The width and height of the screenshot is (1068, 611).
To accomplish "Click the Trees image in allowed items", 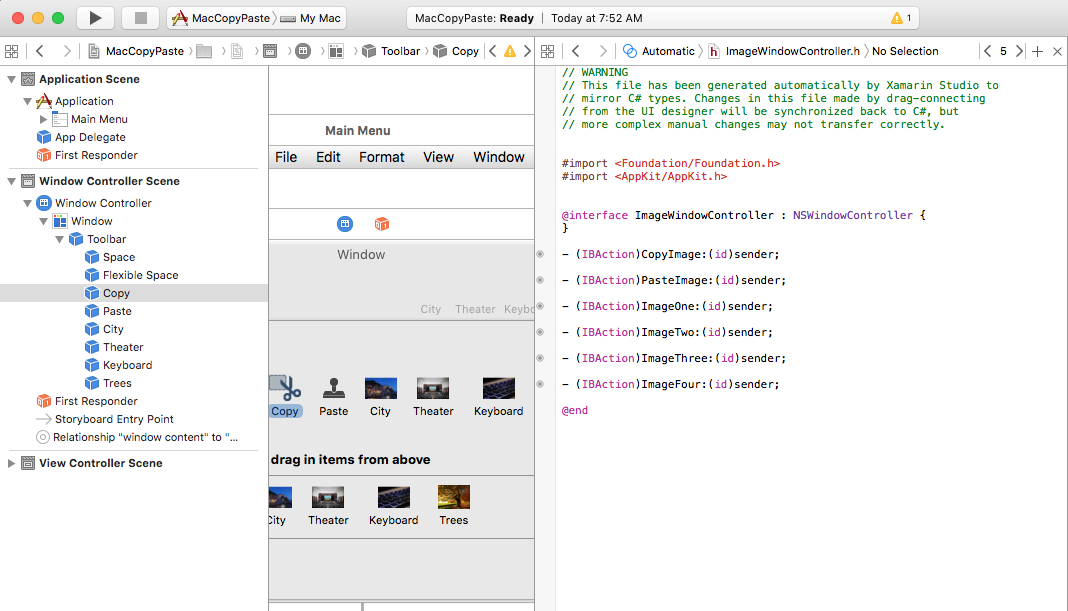I will pos(453,497).
